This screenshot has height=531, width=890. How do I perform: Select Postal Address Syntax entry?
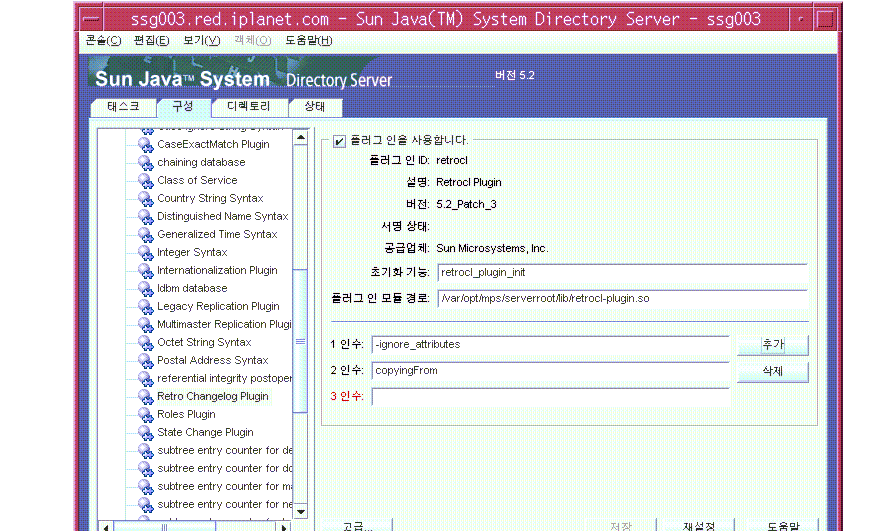212,360
